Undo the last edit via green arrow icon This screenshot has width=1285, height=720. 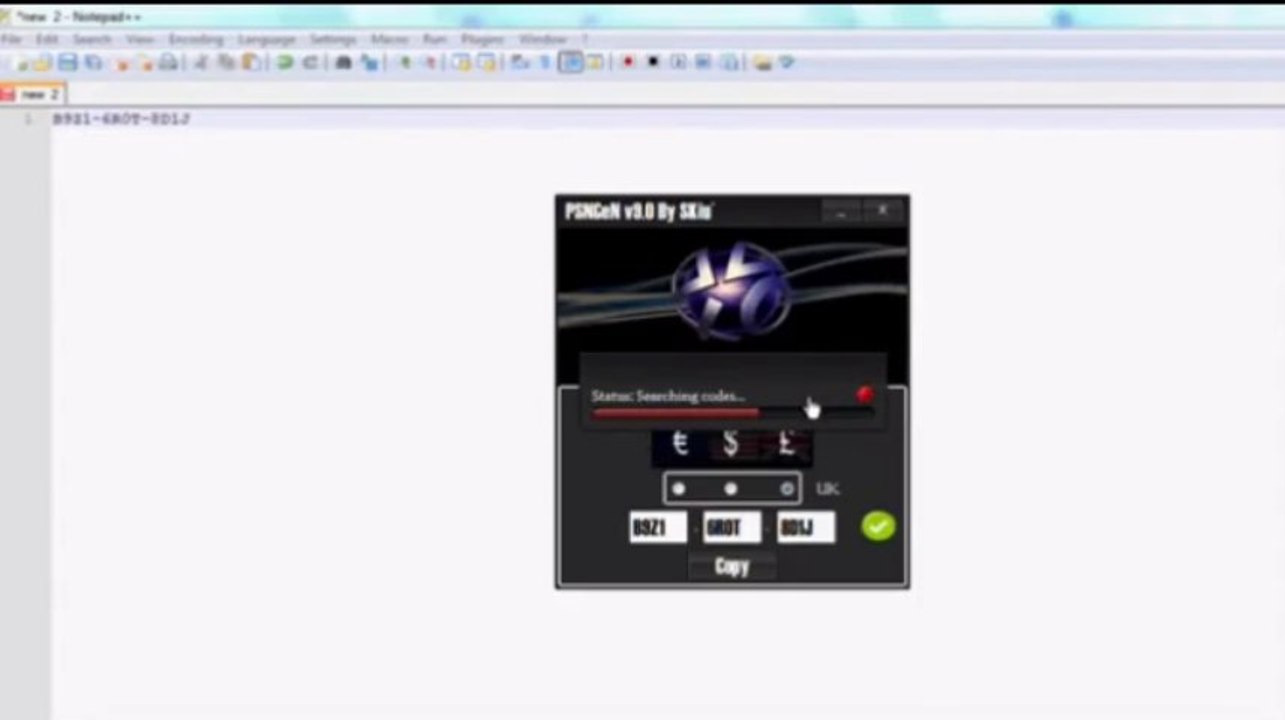(x=285, y=62)
